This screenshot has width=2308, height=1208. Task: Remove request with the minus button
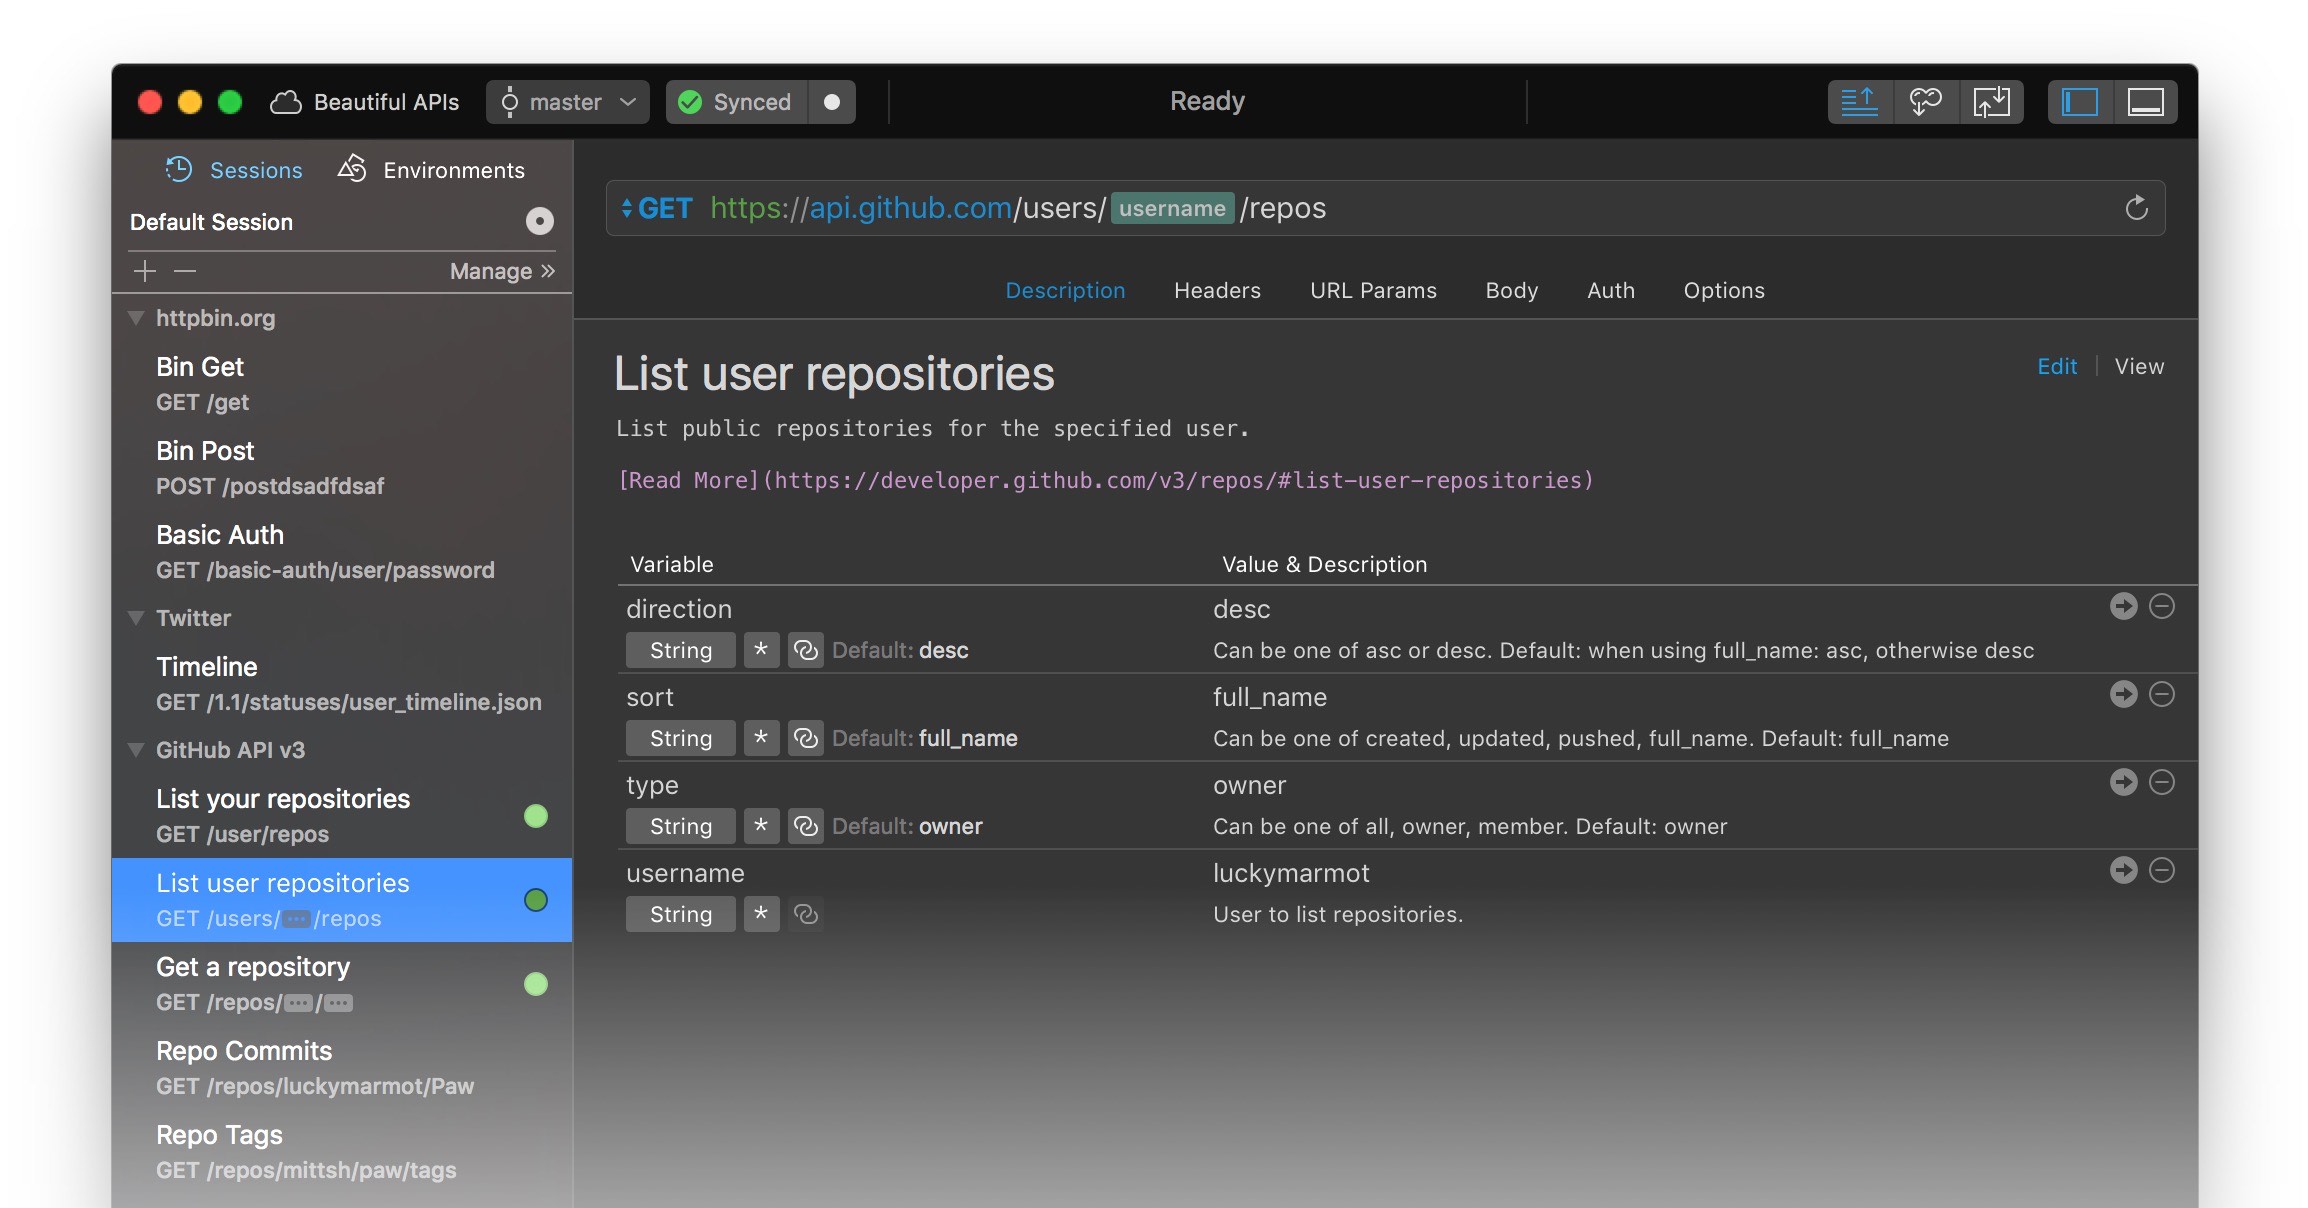(x=185, y=271)
